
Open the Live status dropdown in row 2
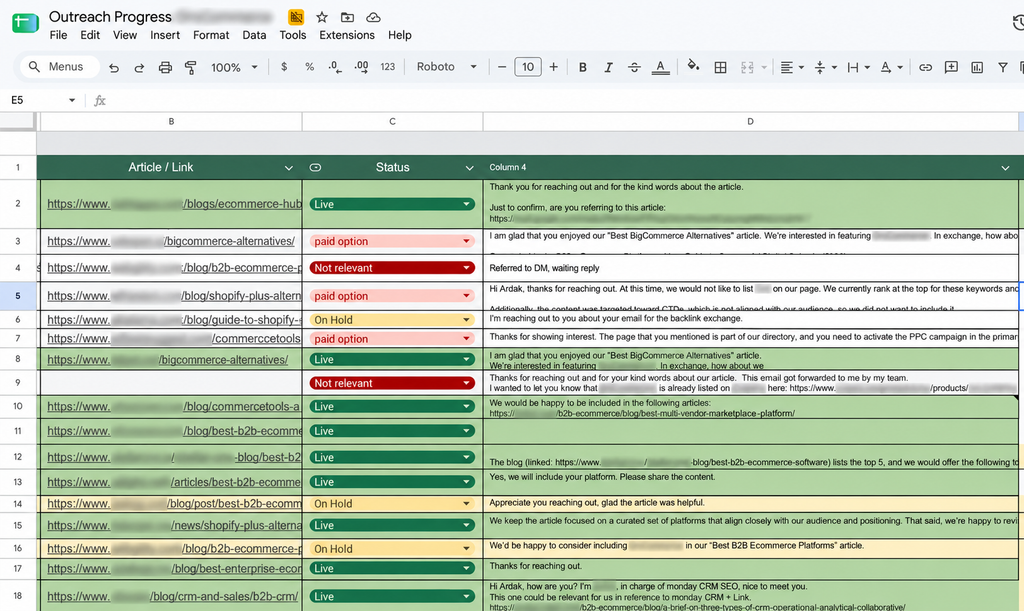pyautogui.click(x=392, y=204)
